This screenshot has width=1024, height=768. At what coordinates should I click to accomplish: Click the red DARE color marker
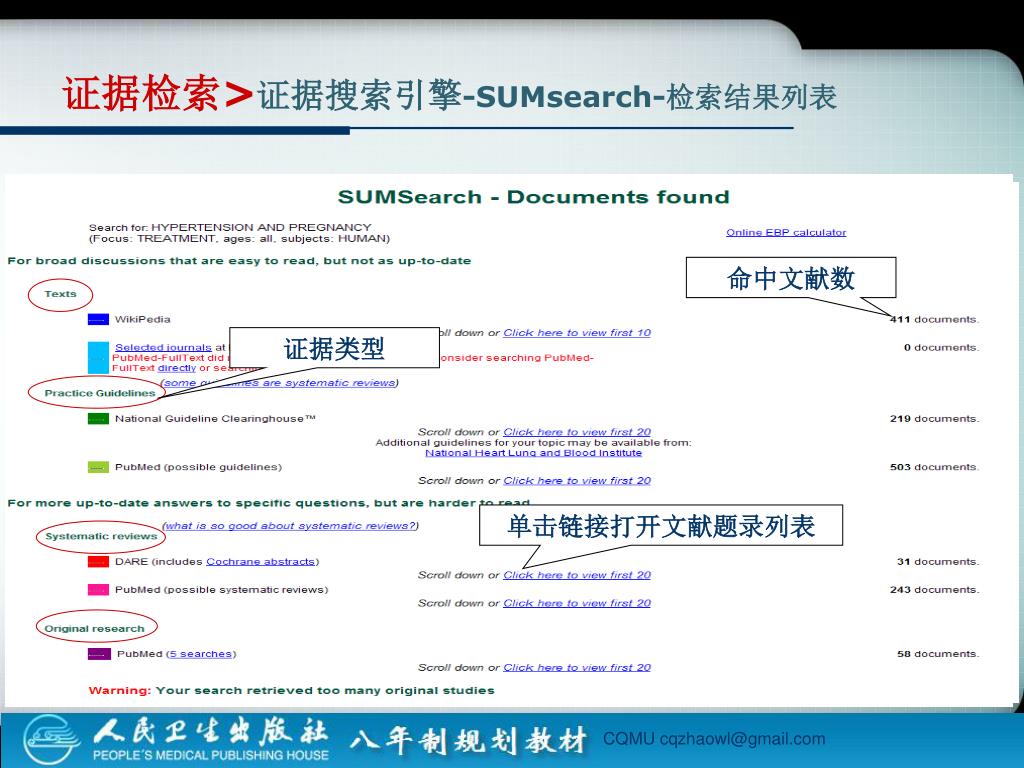98,562
